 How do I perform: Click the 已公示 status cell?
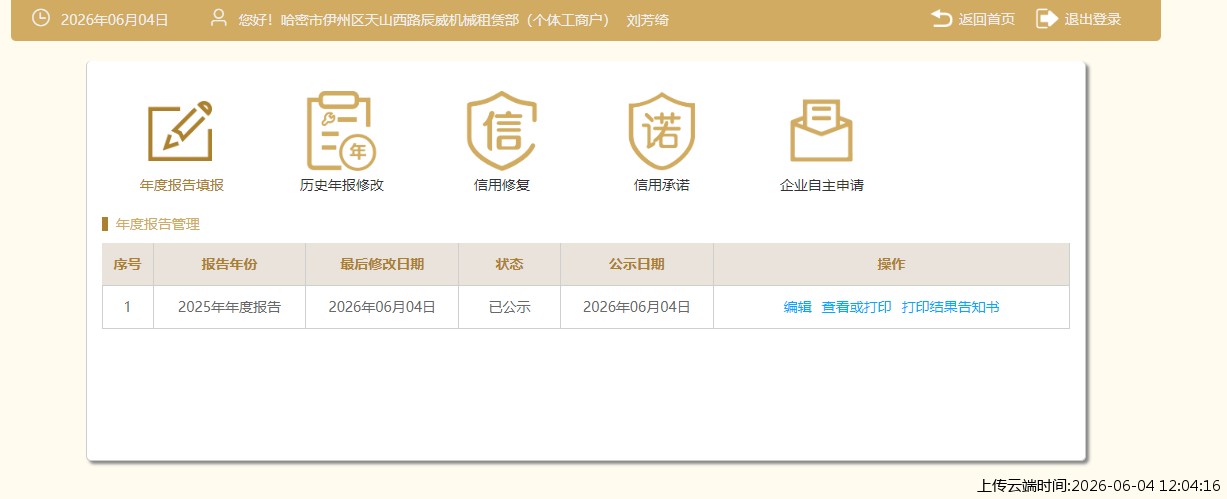pyautogui.click(x=509, y=307)
